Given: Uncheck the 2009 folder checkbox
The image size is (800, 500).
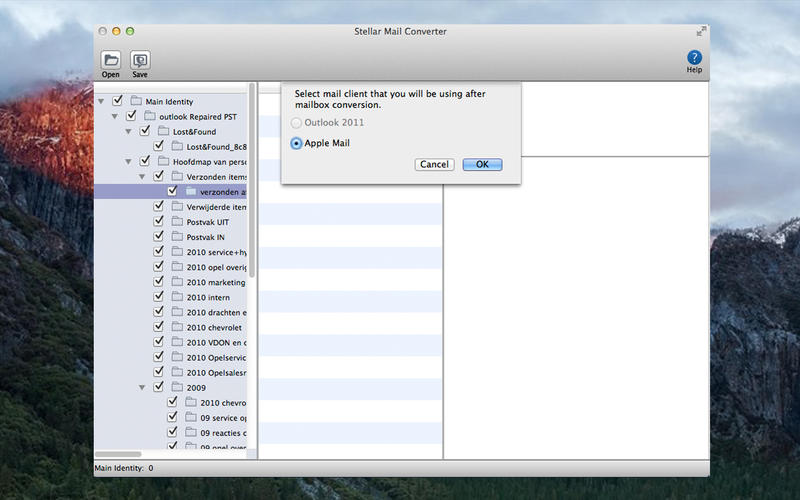Looking at the screenshot, I should tap(159, 386).
